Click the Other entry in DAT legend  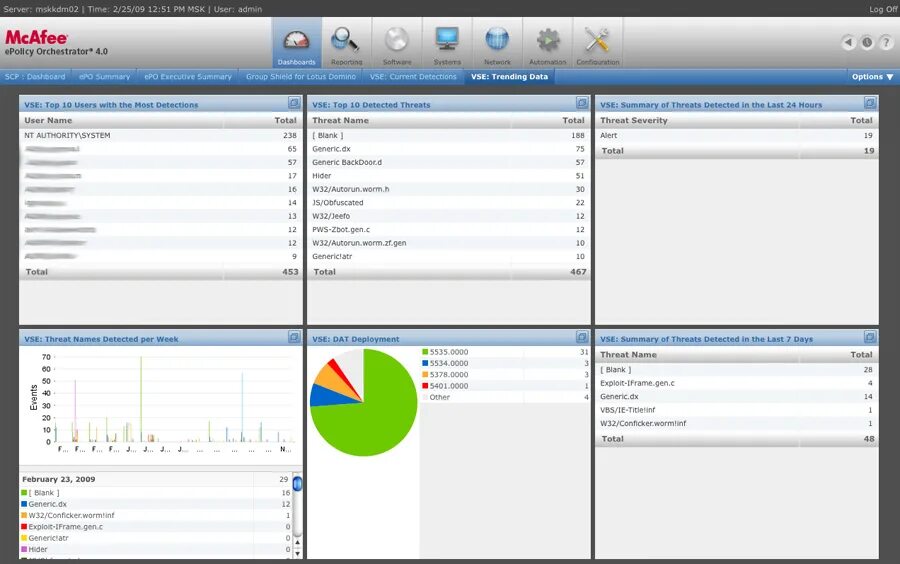pyautogui.click(x=440, y=397)
